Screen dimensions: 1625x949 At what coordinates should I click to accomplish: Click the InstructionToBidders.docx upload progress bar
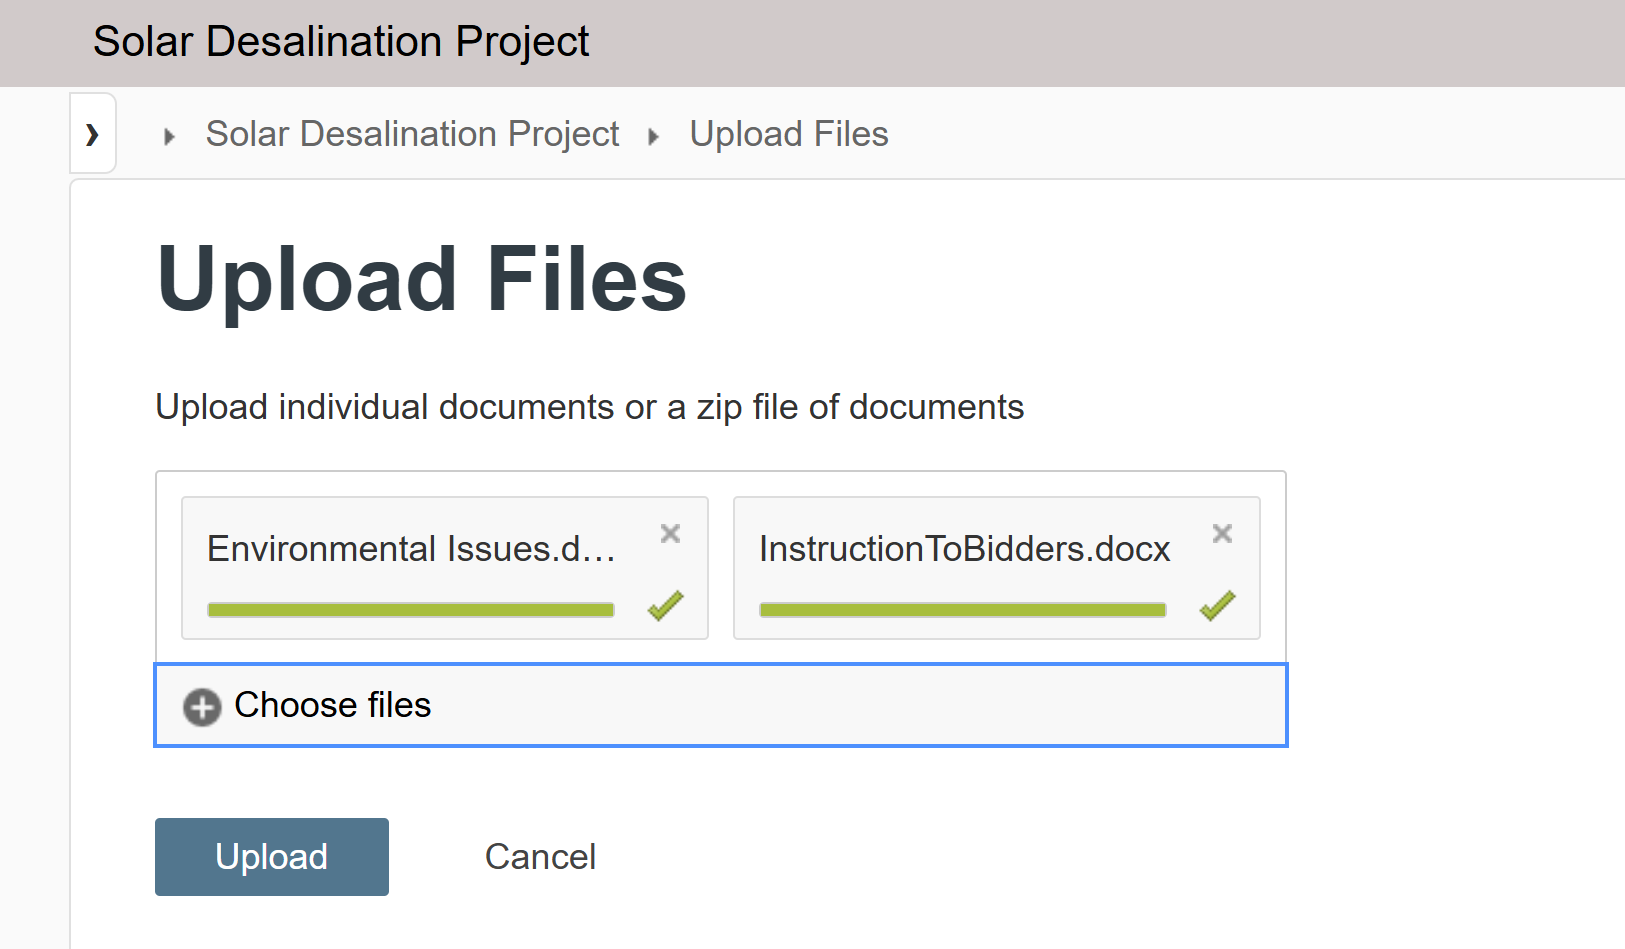coord(963,610)
